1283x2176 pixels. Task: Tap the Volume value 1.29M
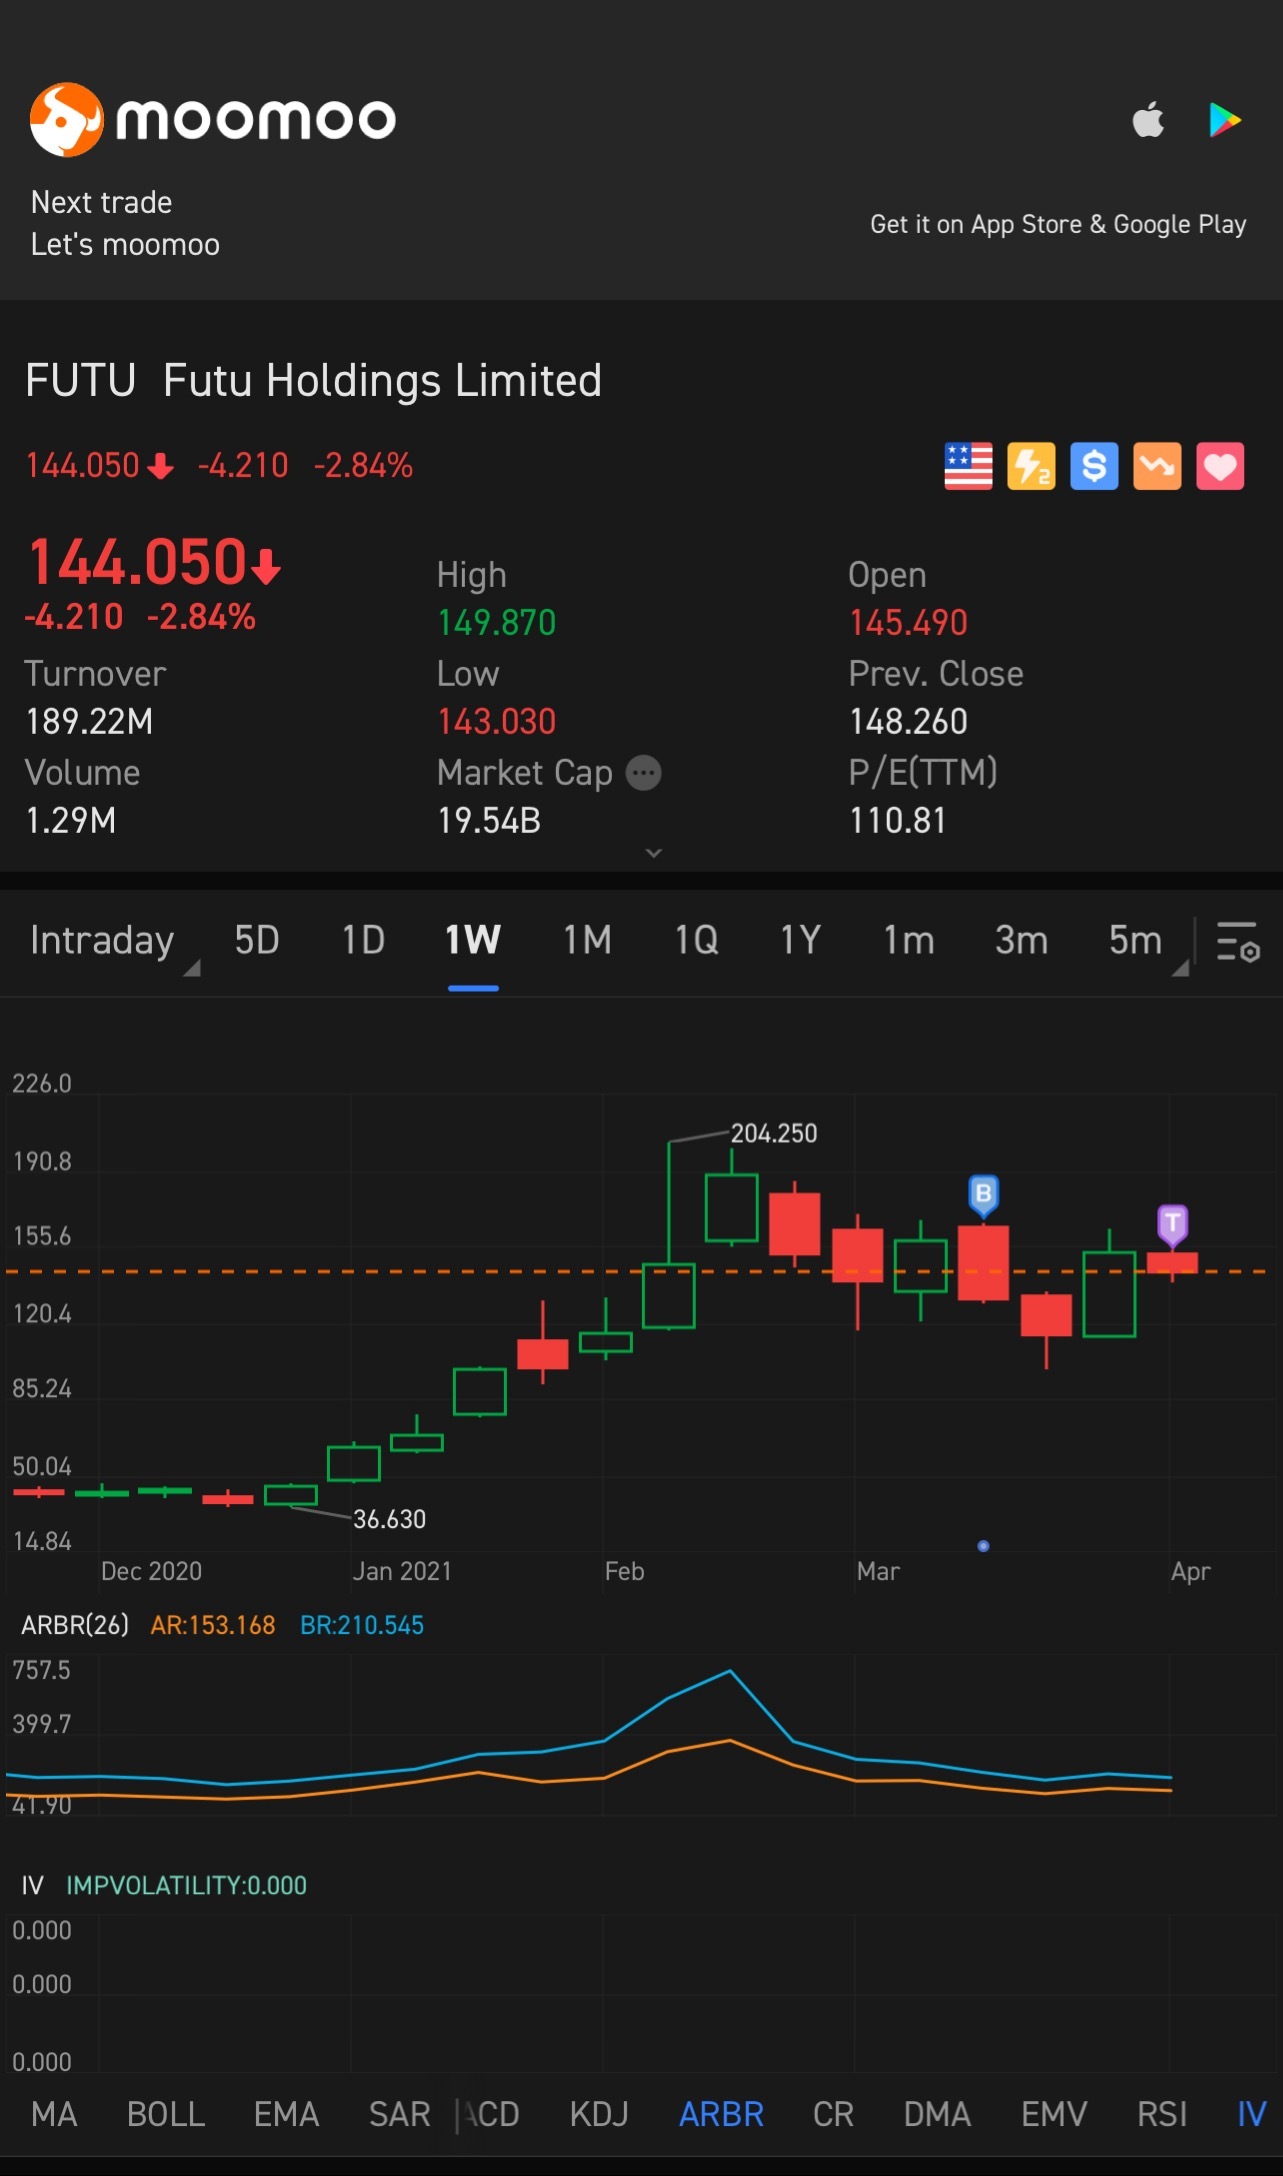[x=71, y=821]
